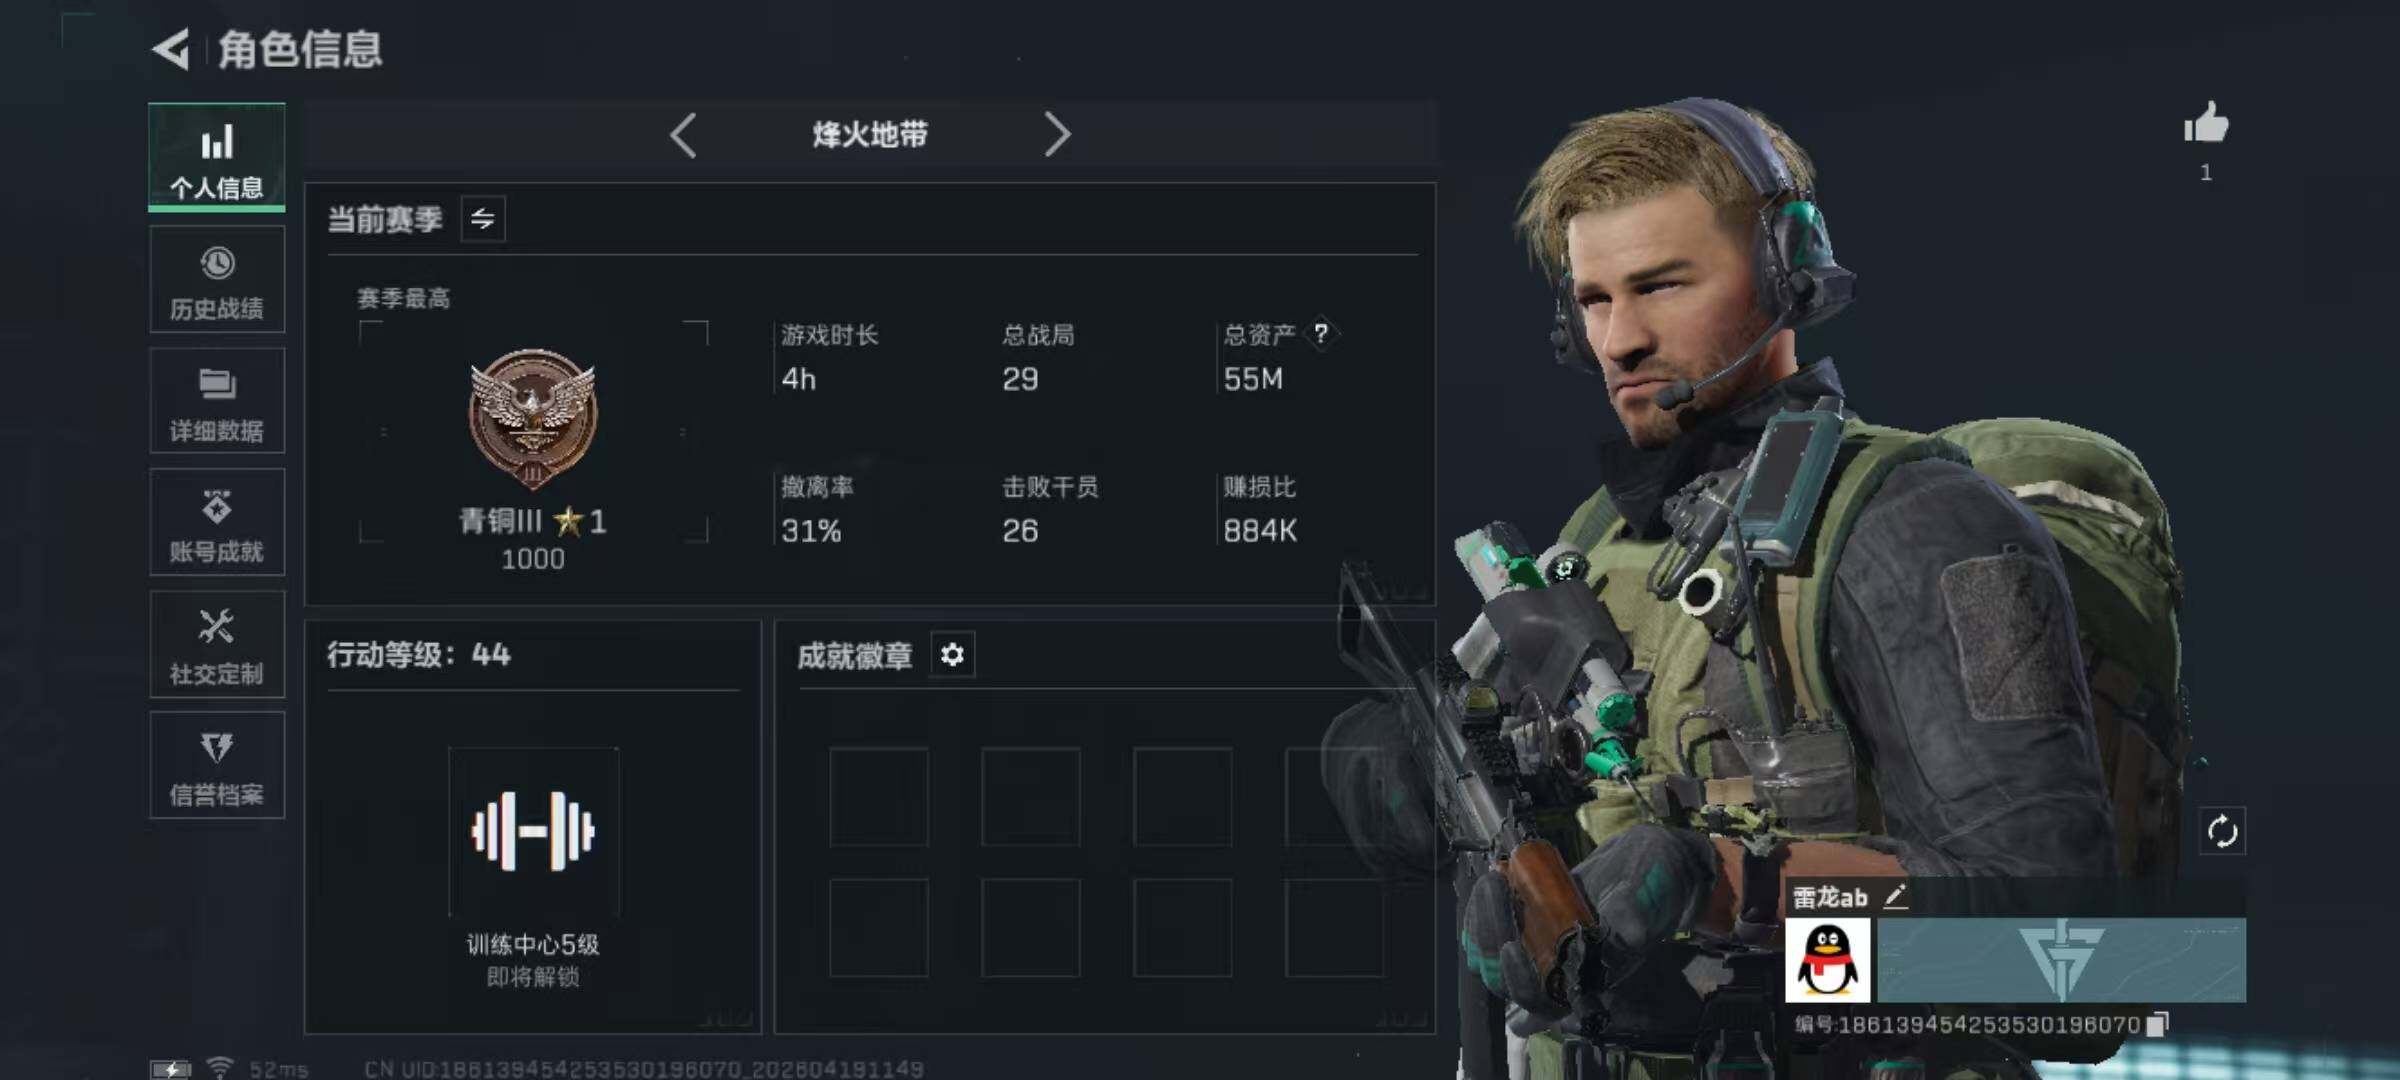Viewport: 2400px width, 1080px height.
Task: Switch to previous mode with left chevron
Action: pyautogui.click(x=684, y=135)
